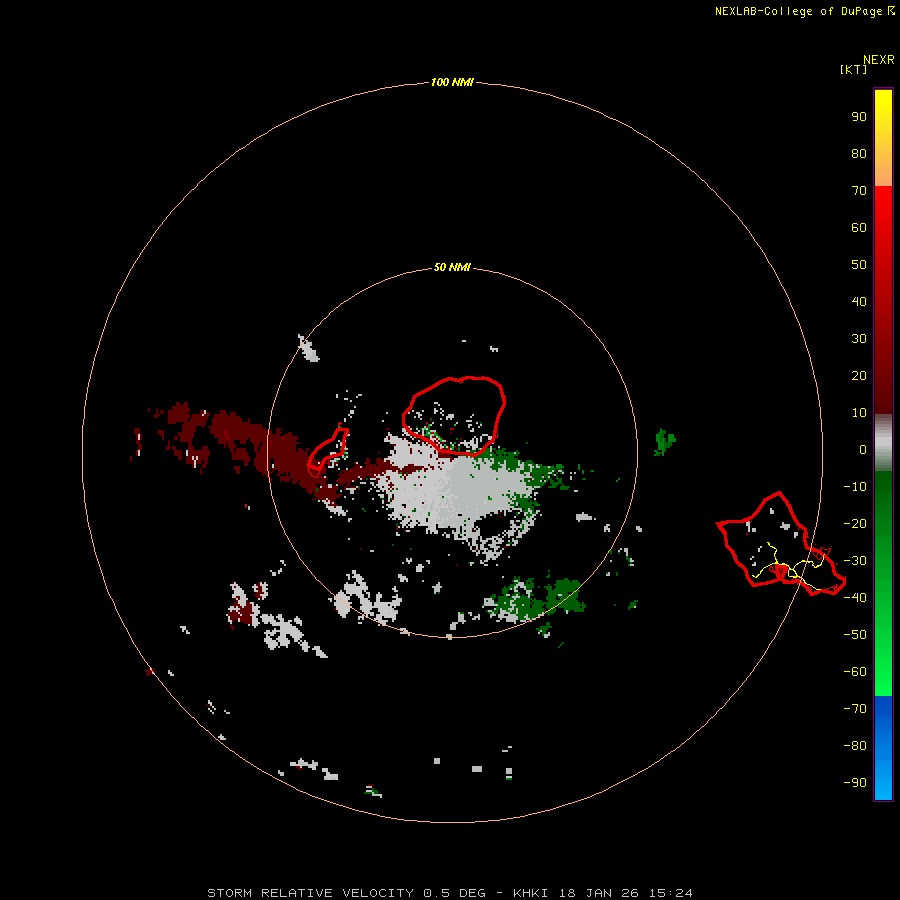Click the gray zero-velocity segment of color bar

click(x=883, y=443)
